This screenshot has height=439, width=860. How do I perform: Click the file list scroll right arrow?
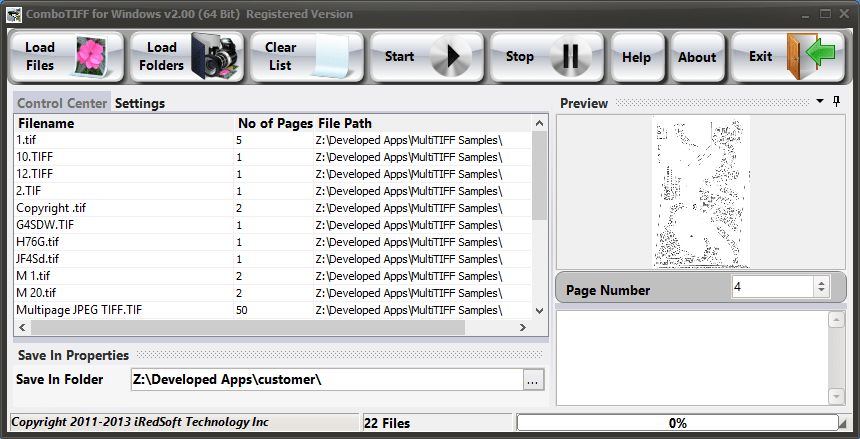(523, 328)
